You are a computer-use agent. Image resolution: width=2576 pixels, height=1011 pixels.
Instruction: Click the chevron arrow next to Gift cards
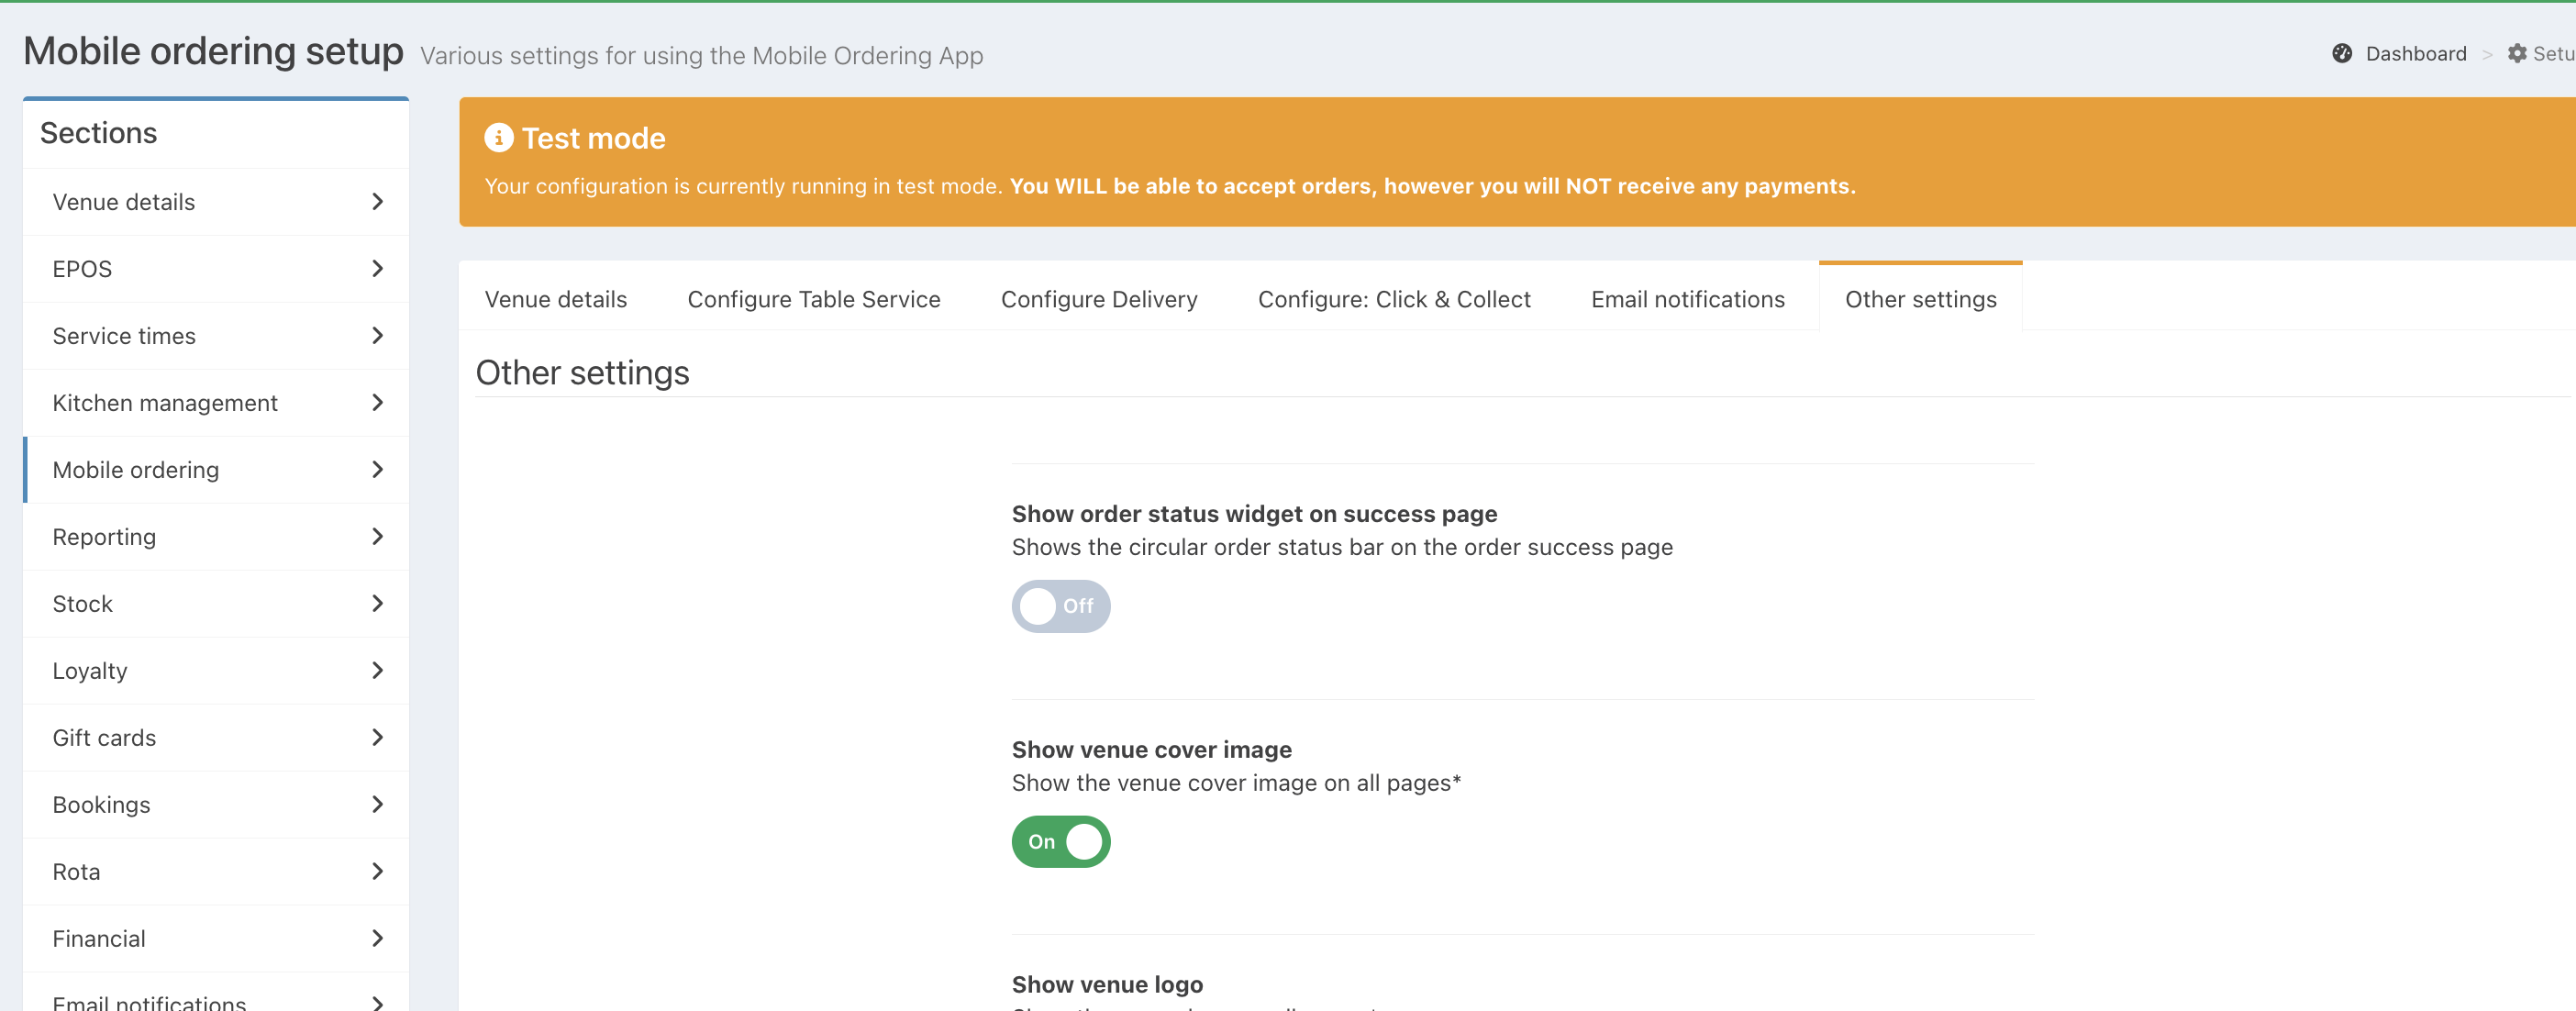tap(377, 738)
